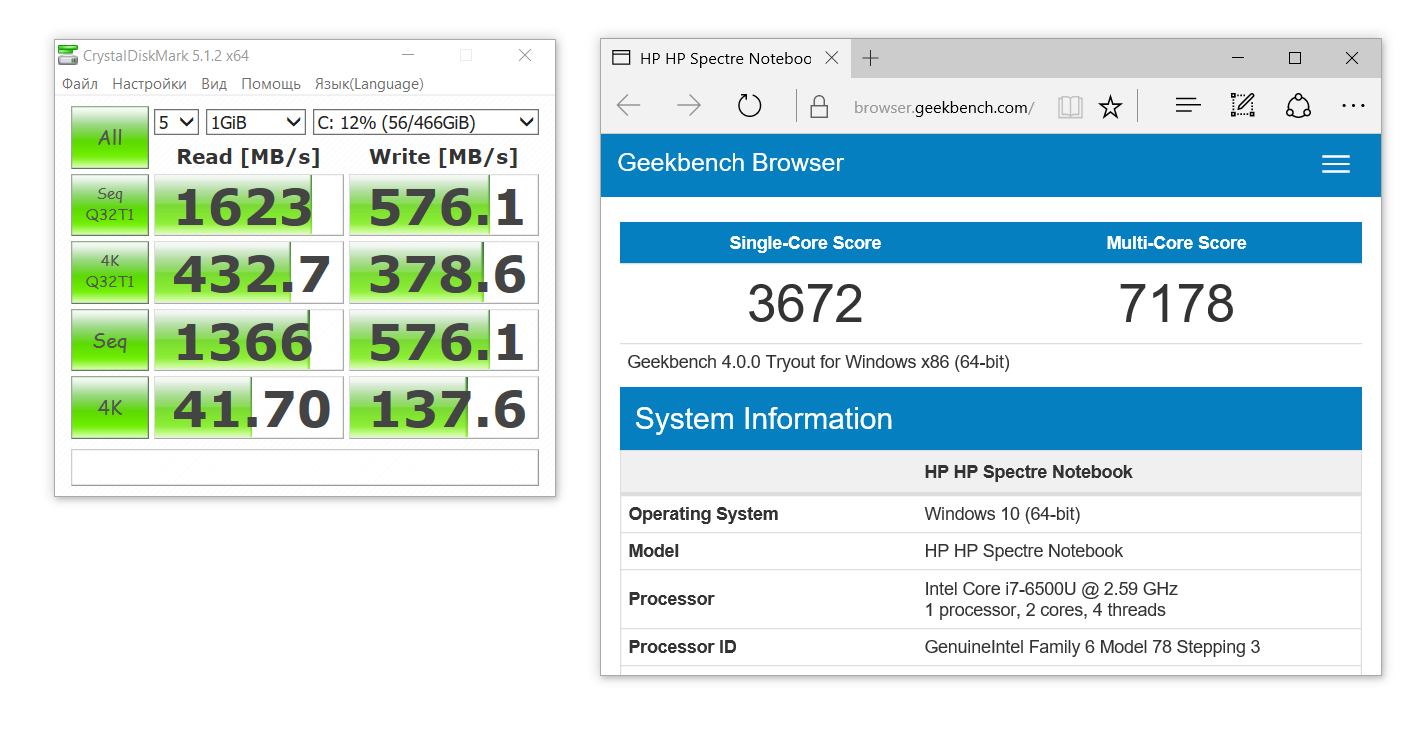This screenshot has height=732, width=1420.
Task: Open the Share icon in Edge
Action: point(1298,105)
